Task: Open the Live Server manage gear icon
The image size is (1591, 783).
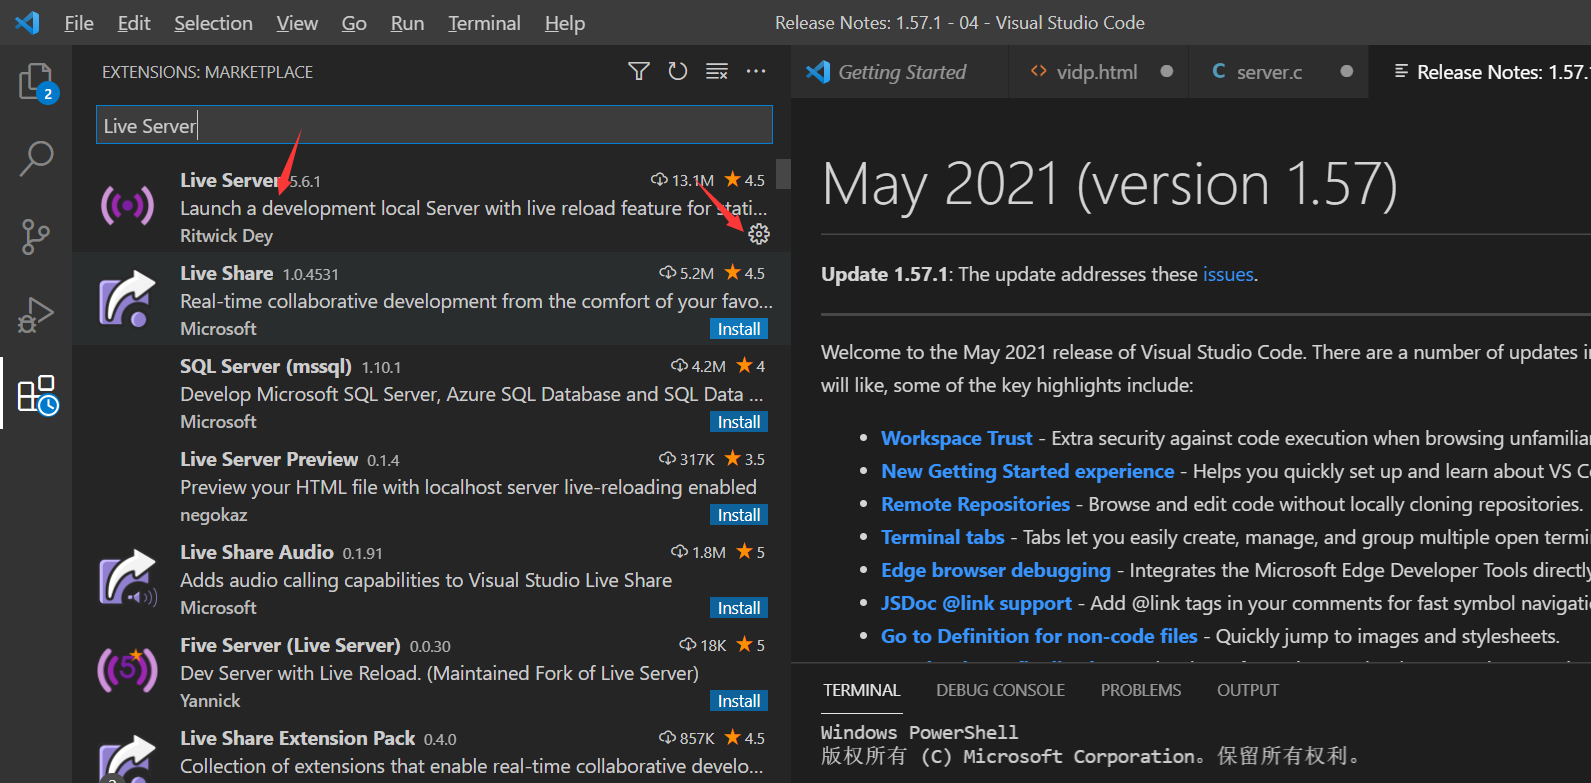Action: 759,234
